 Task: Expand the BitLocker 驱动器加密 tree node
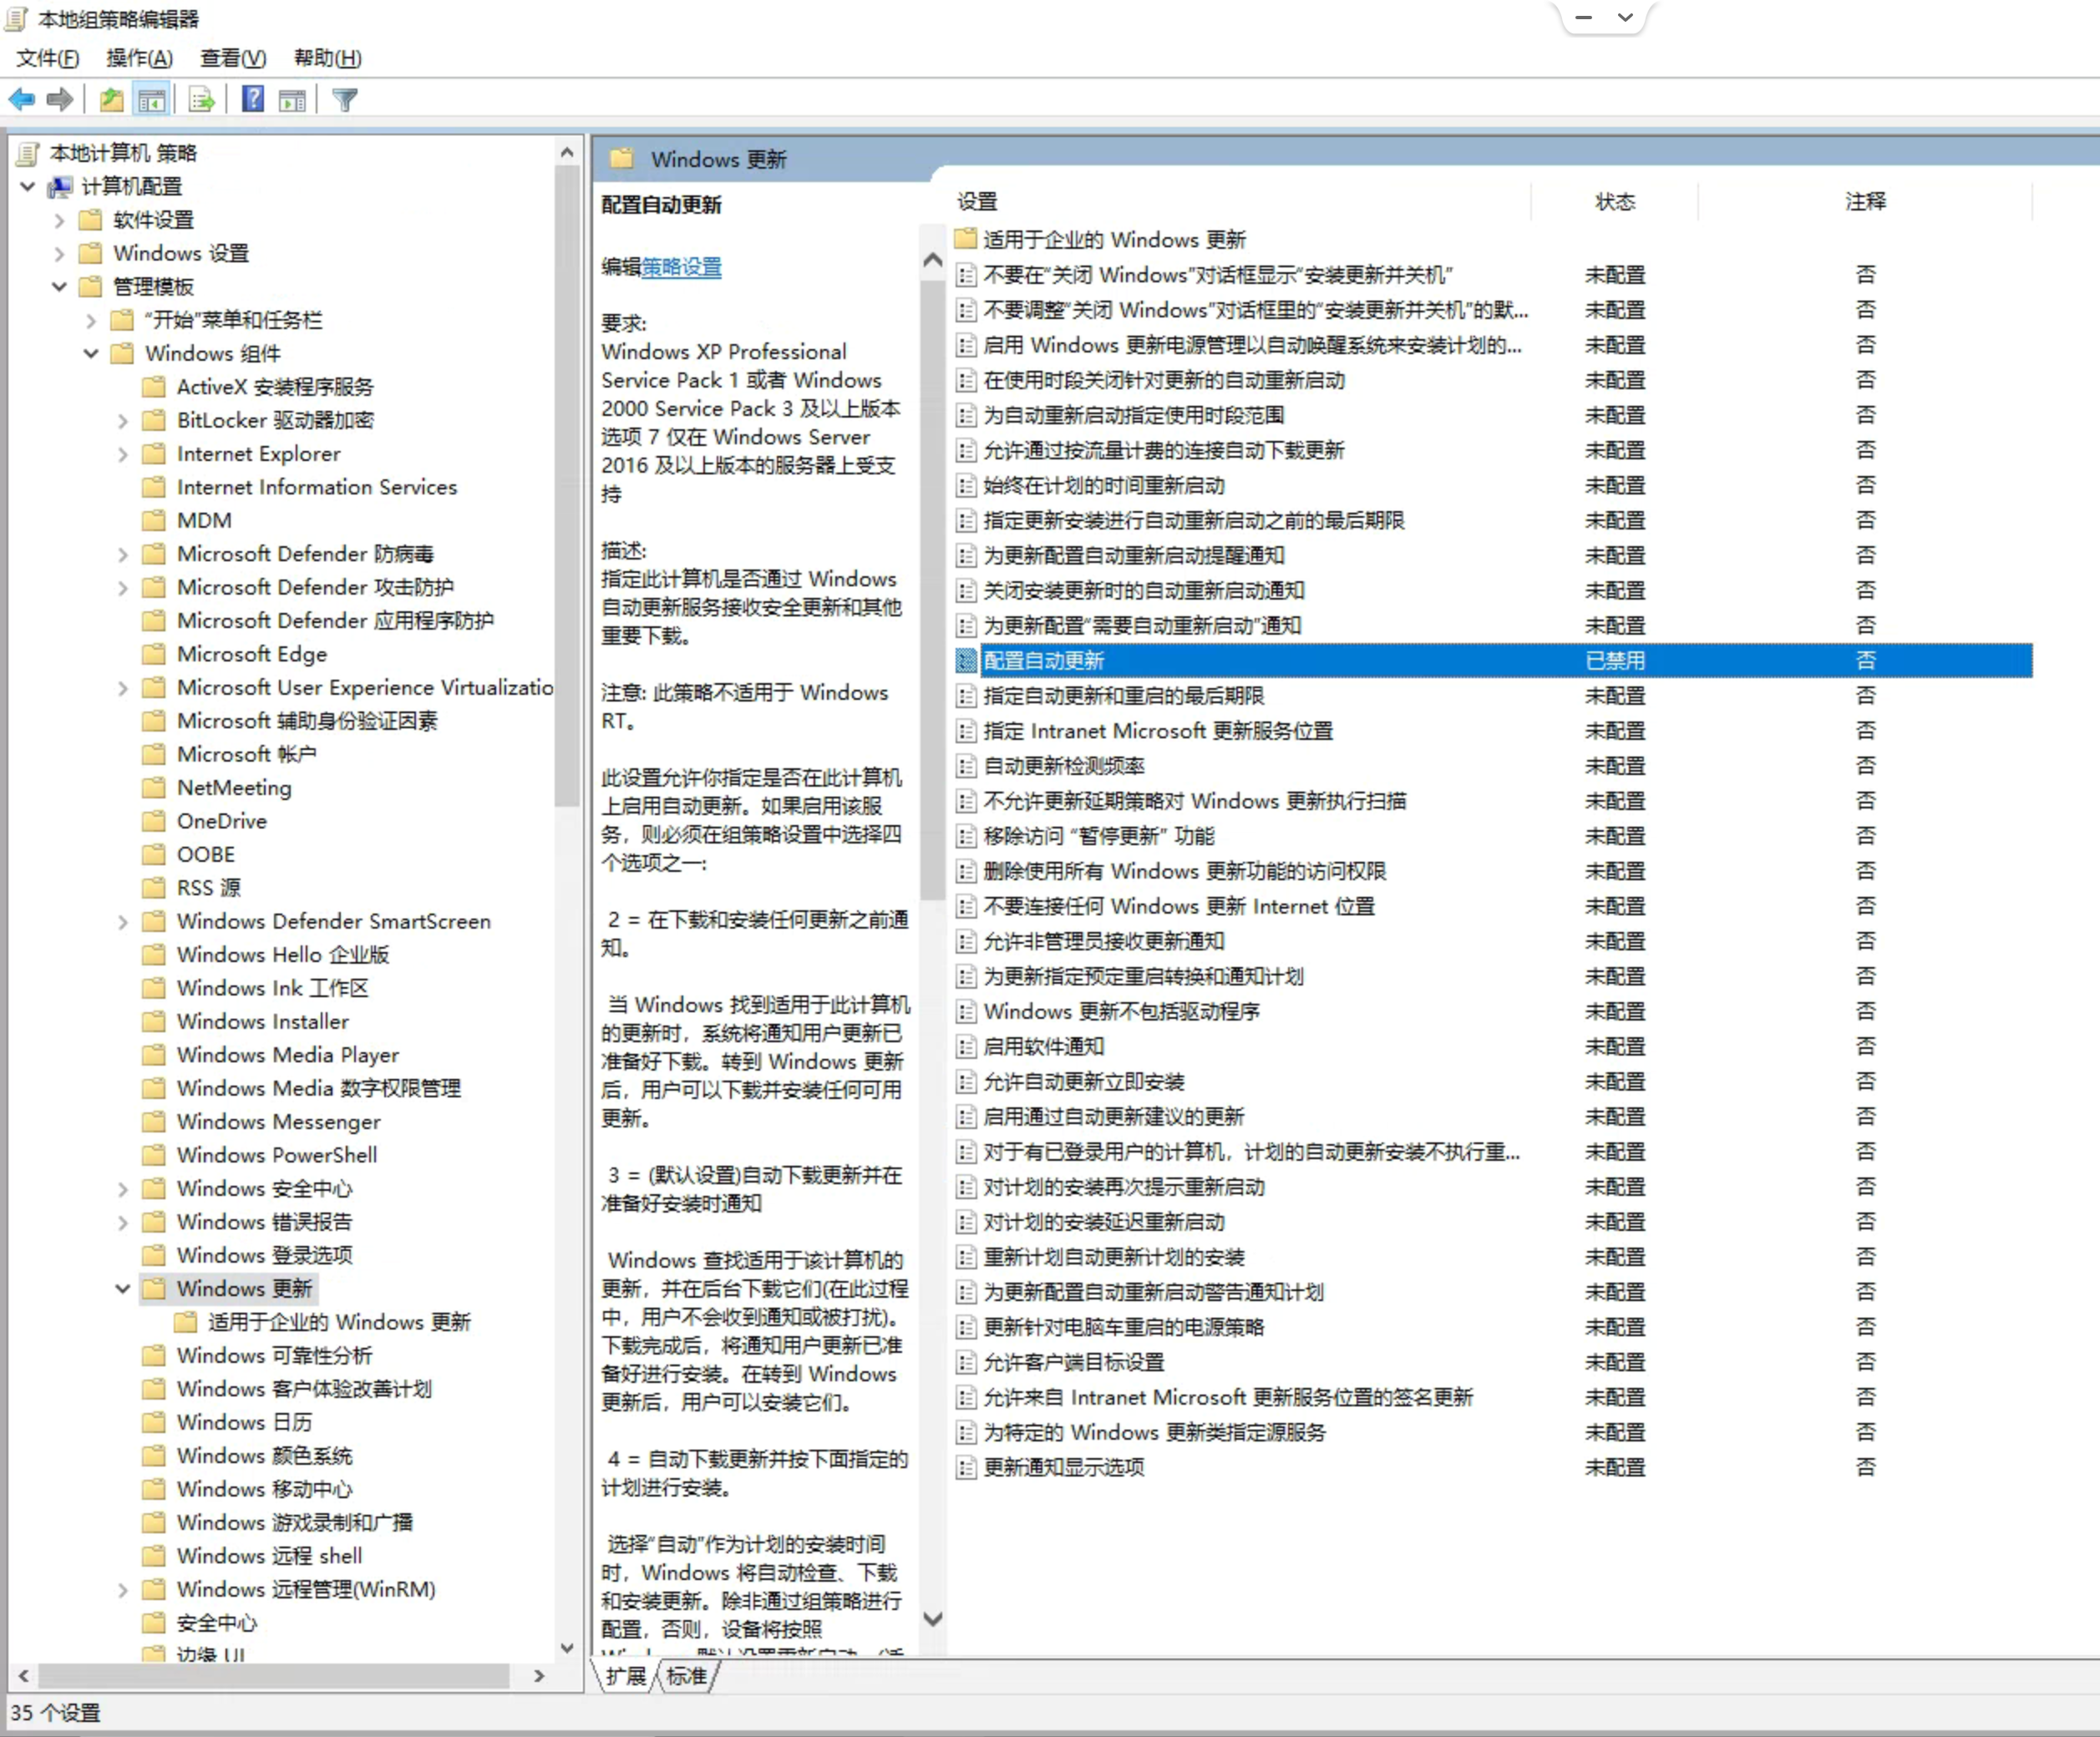click(x=122, y=421)
